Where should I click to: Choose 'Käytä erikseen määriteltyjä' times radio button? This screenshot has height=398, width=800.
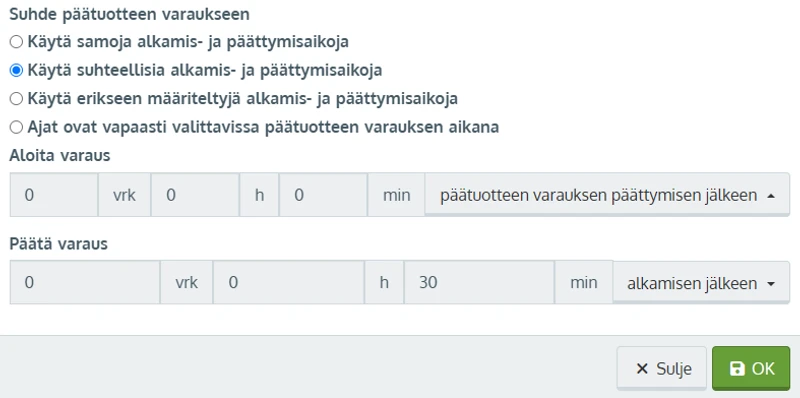pos(16,99)
